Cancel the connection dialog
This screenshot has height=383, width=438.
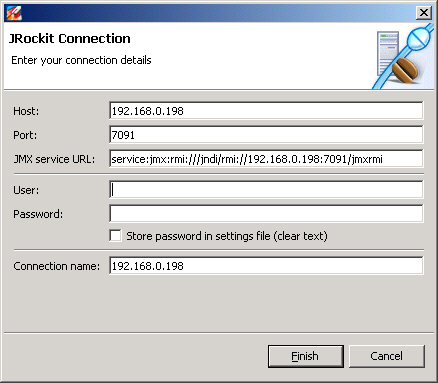[387, 356]
